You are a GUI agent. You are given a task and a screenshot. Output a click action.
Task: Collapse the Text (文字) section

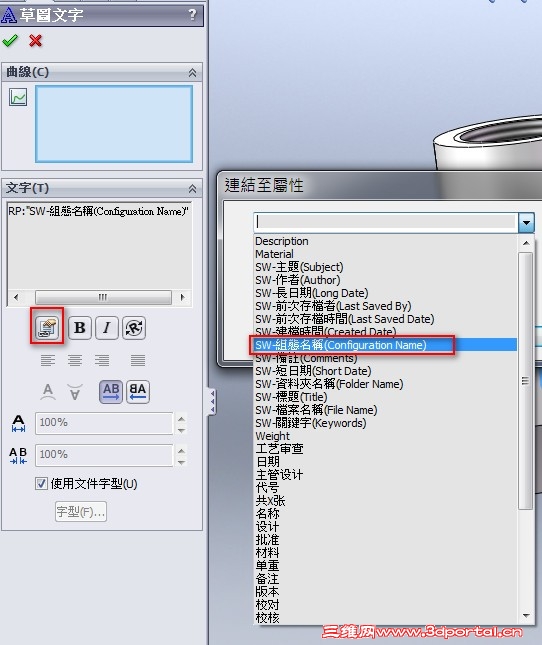click(x=192, y=189)
